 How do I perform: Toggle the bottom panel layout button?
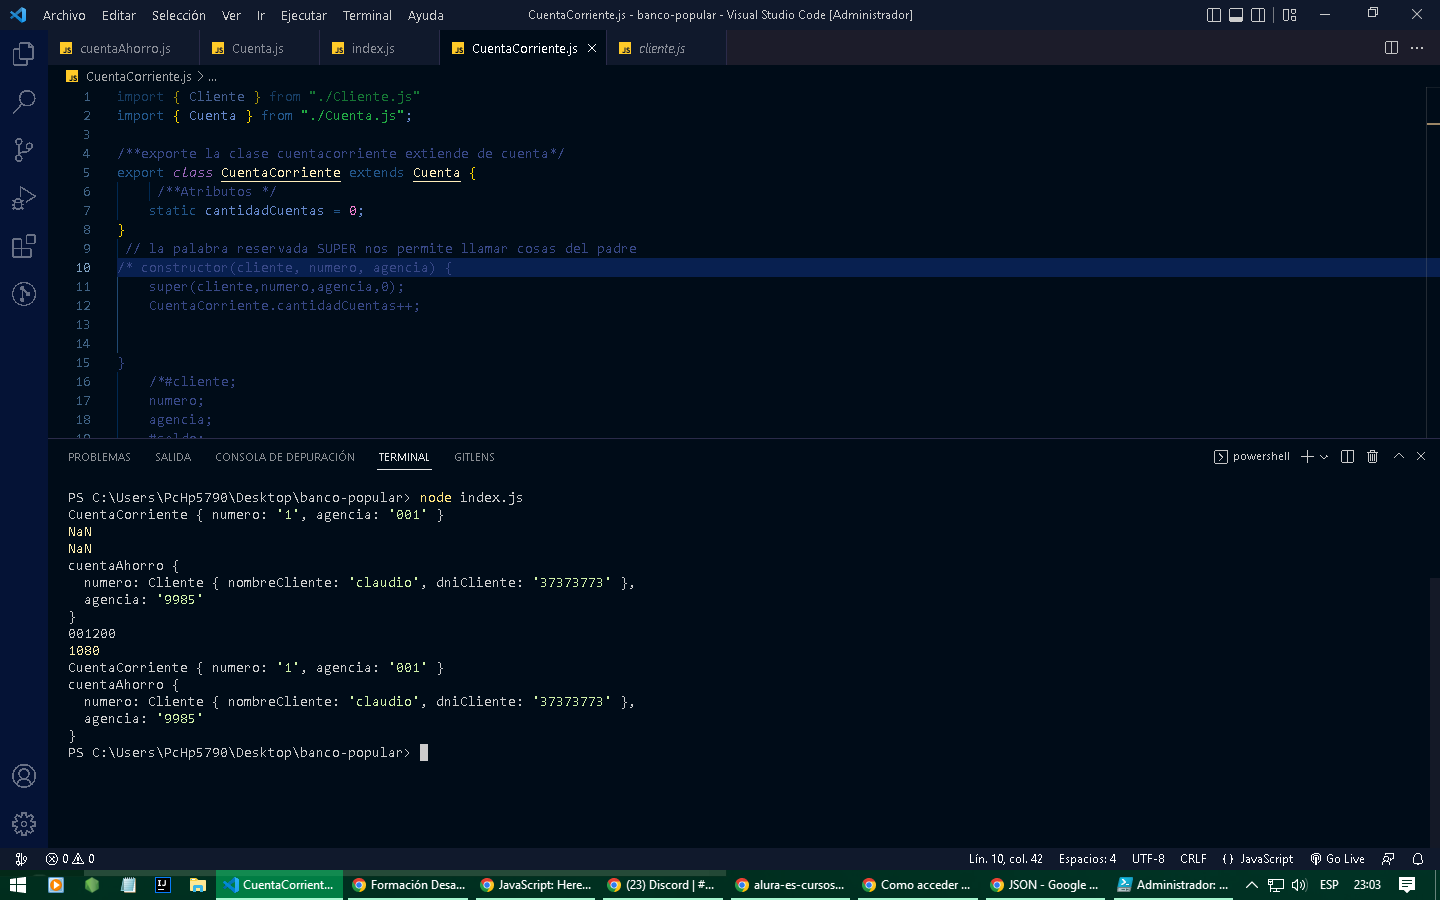pyautogui.click(x=1236, y=15)
